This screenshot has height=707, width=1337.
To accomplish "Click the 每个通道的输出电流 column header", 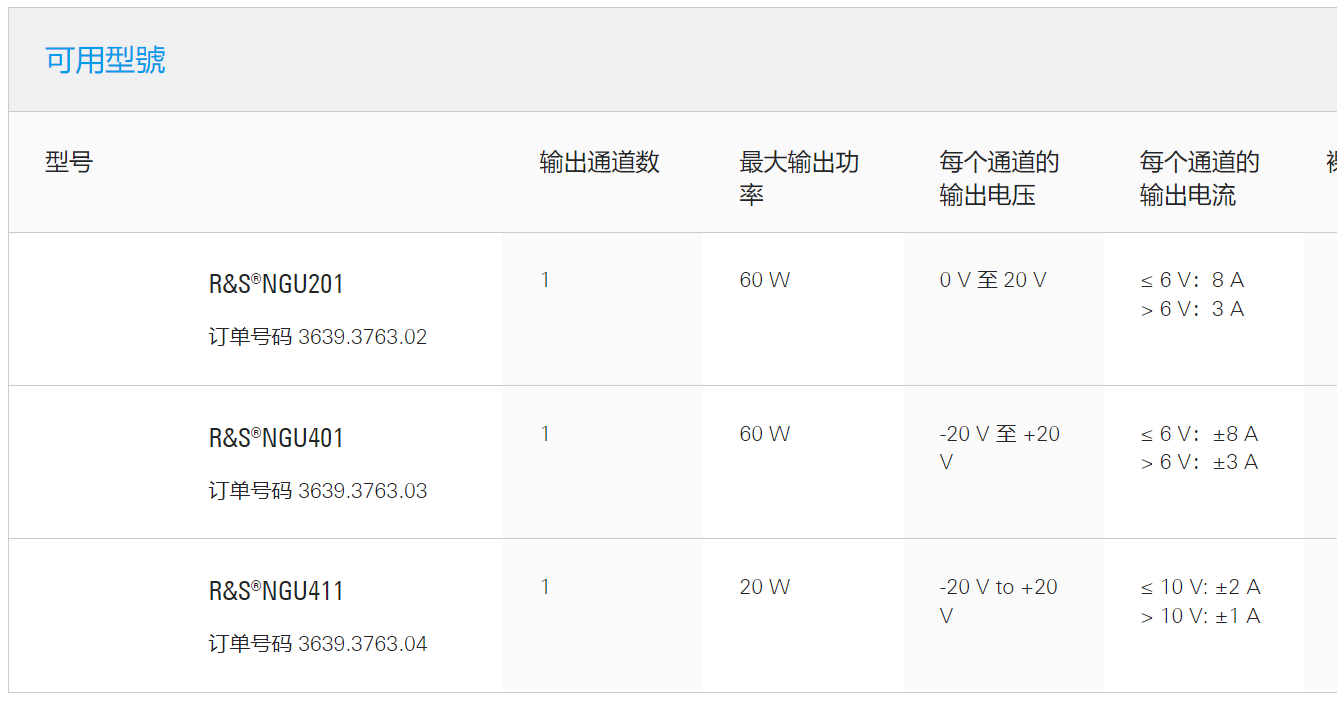I will coord(1199,179).
